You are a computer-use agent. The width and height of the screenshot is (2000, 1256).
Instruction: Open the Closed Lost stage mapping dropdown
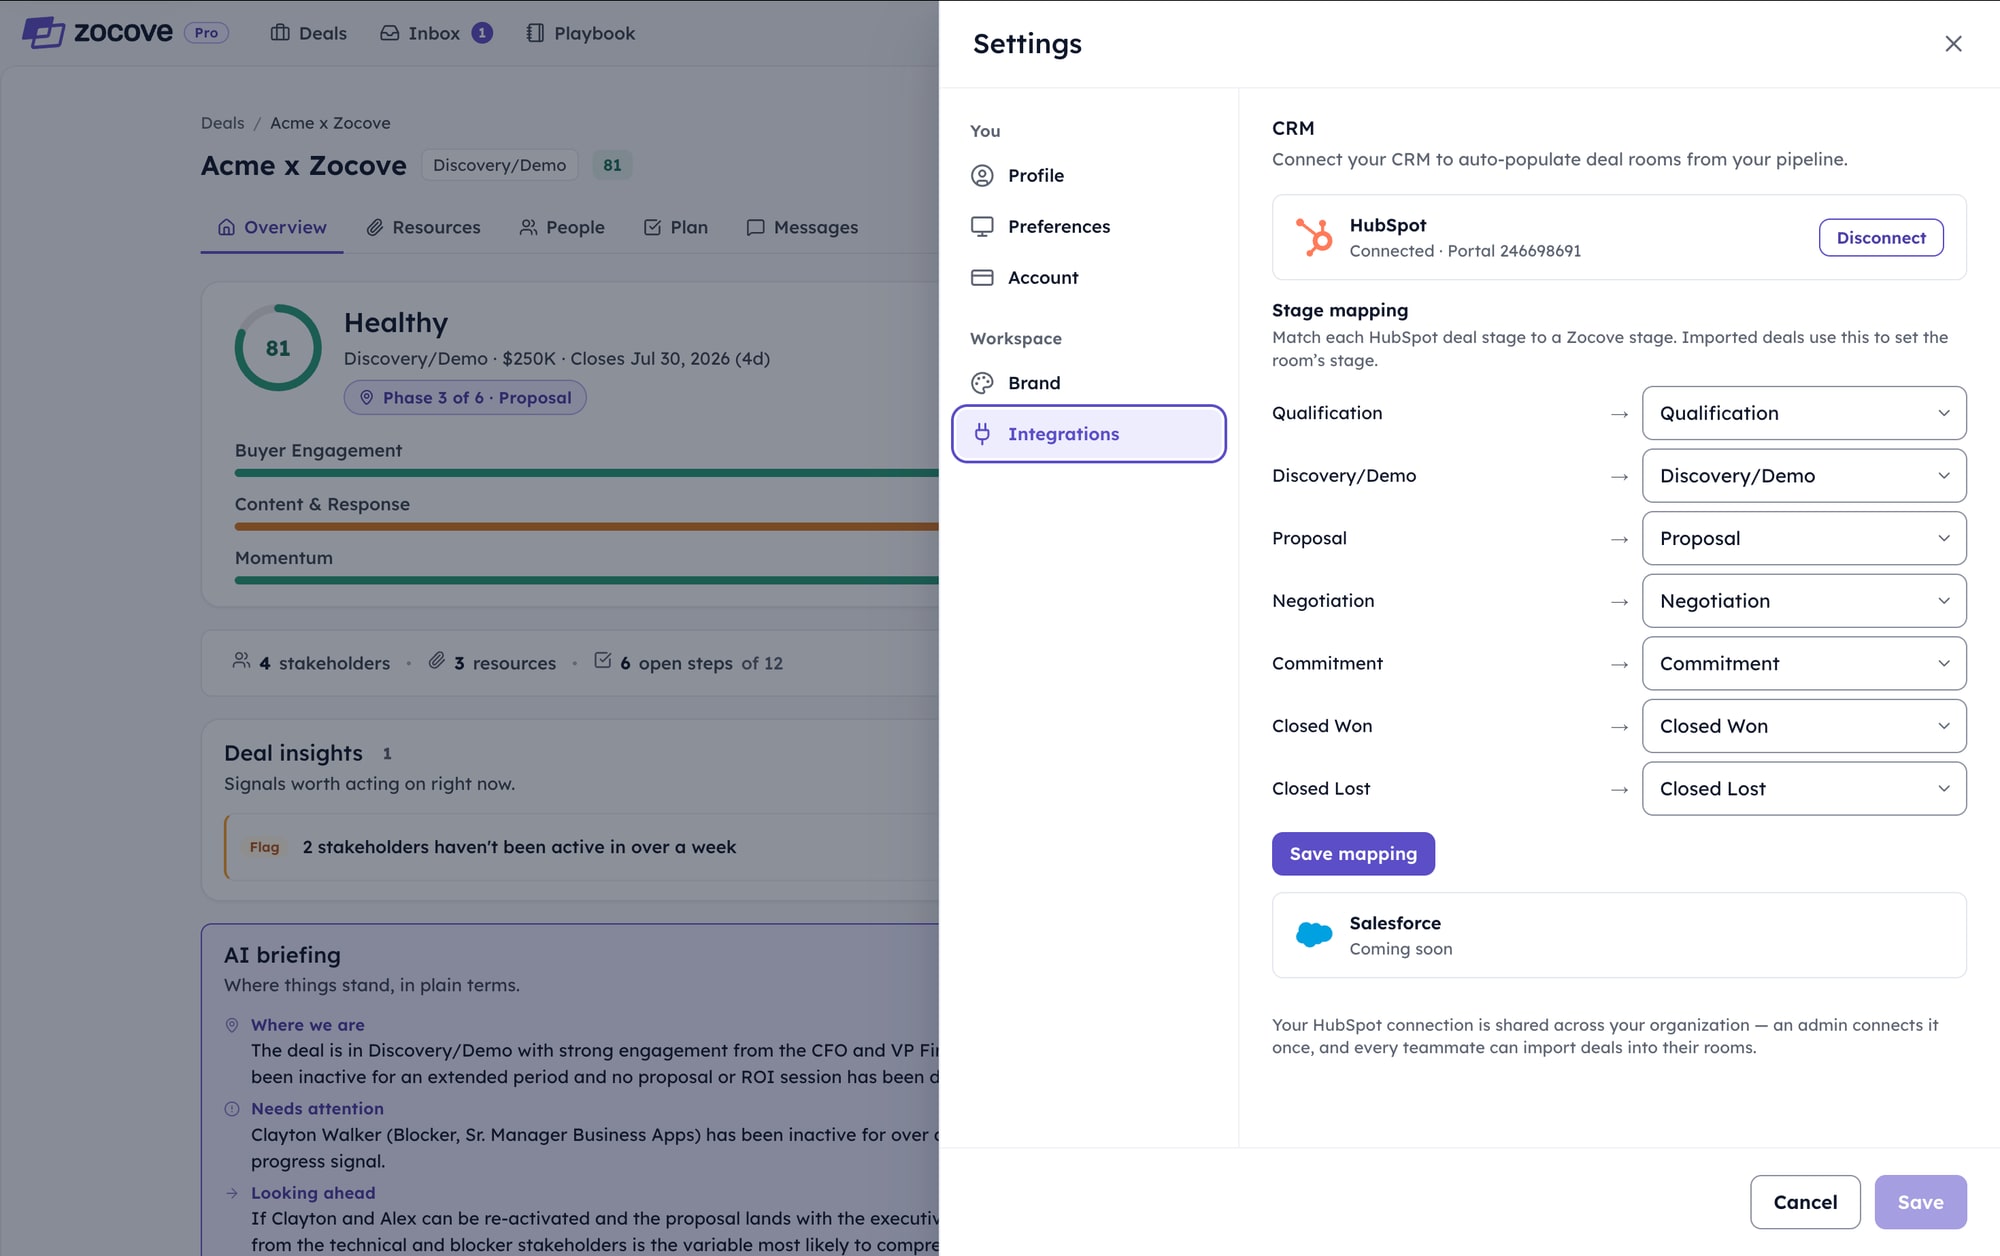pyautogui.click(x=1804, y=789)
